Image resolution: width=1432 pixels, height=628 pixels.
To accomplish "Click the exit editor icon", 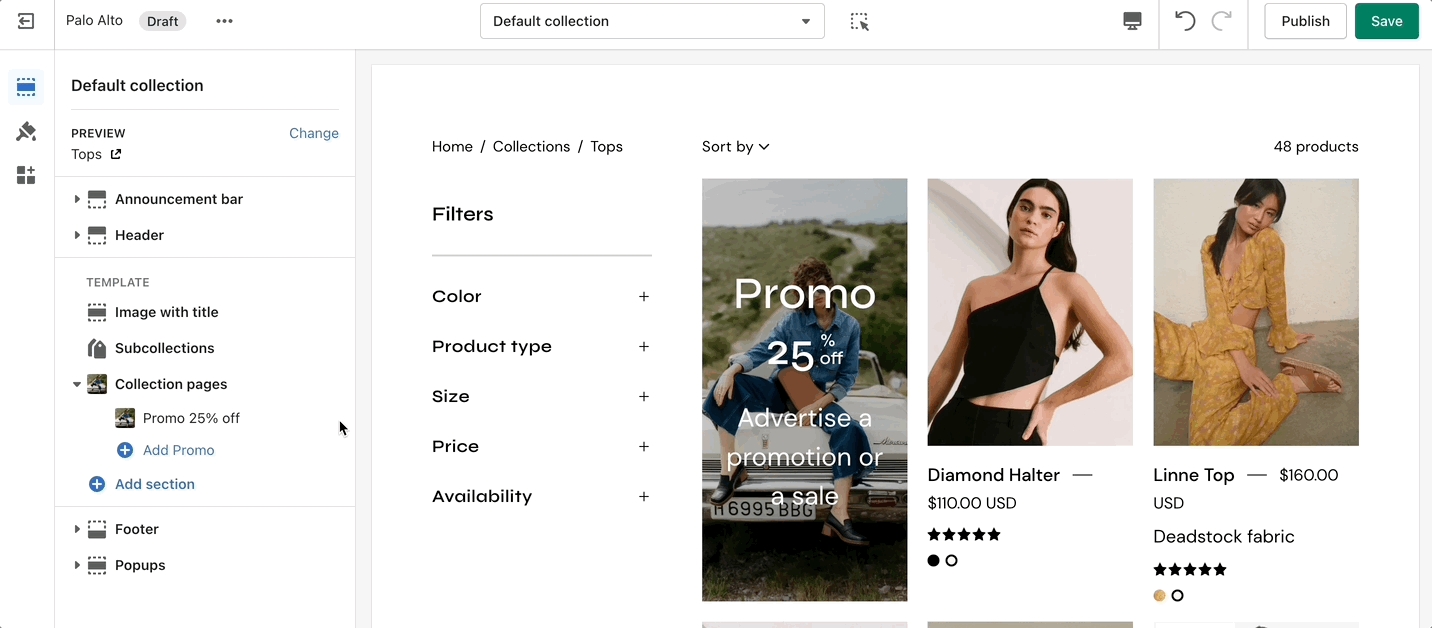I will coord(26,21).
